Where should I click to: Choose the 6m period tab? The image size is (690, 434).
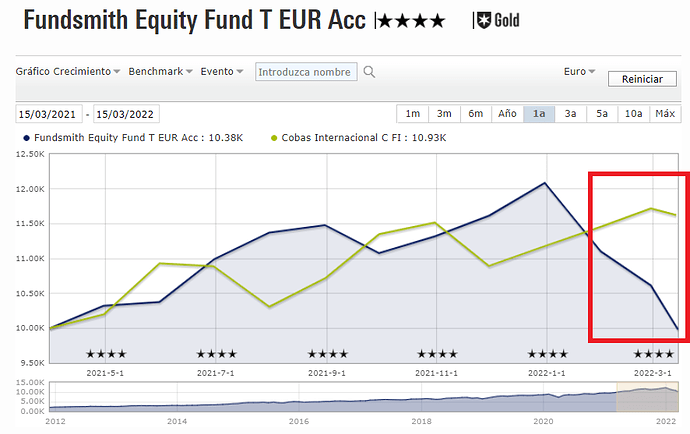pos(476,114)
